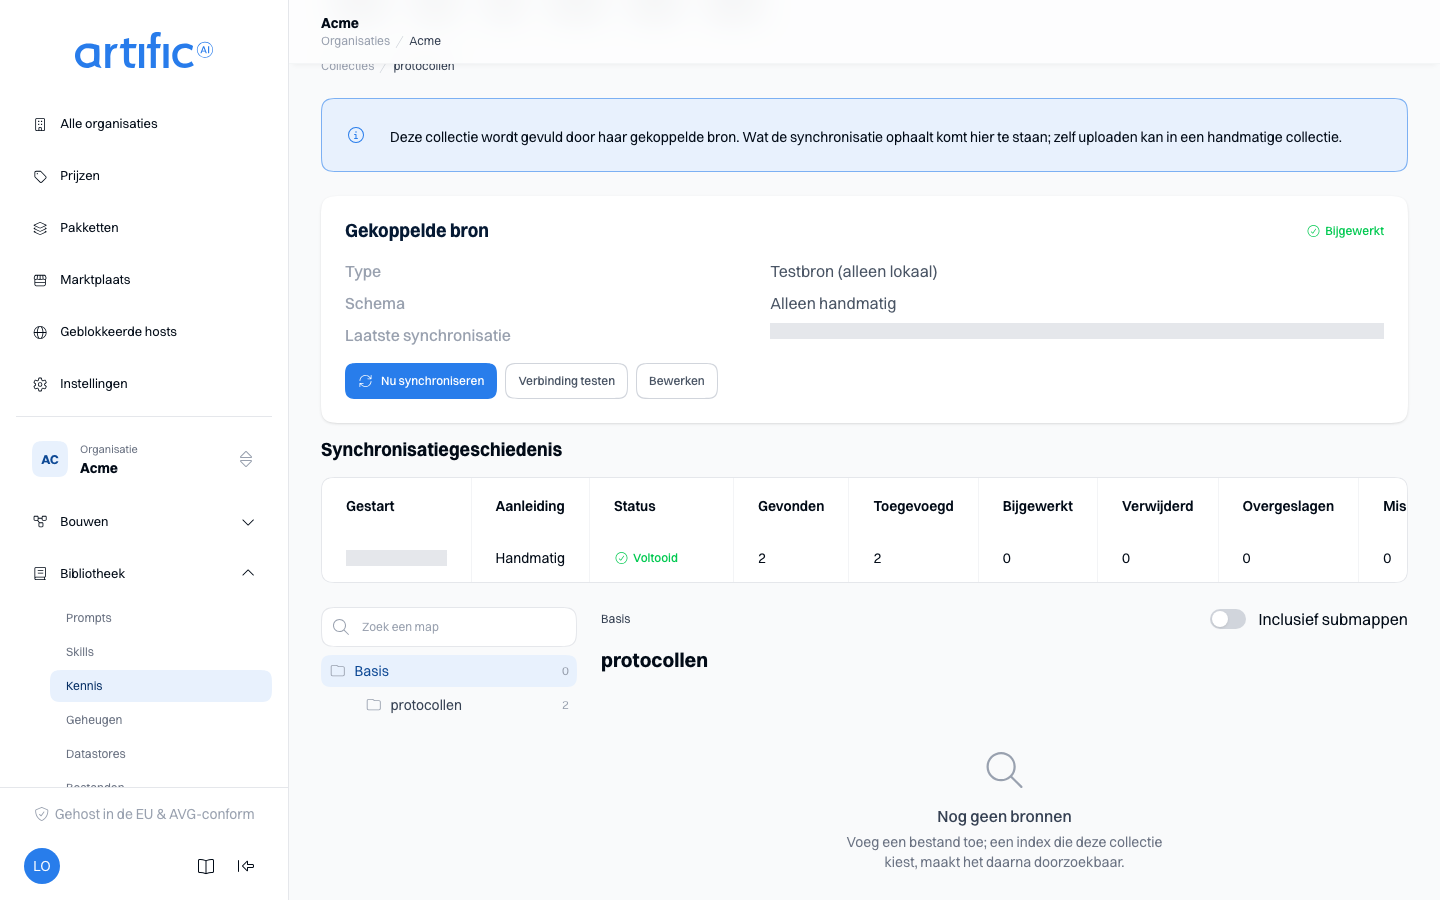Click the info icon in banner
The width and height of the screenshot is (1440, 900).
(x=356, y=135)
